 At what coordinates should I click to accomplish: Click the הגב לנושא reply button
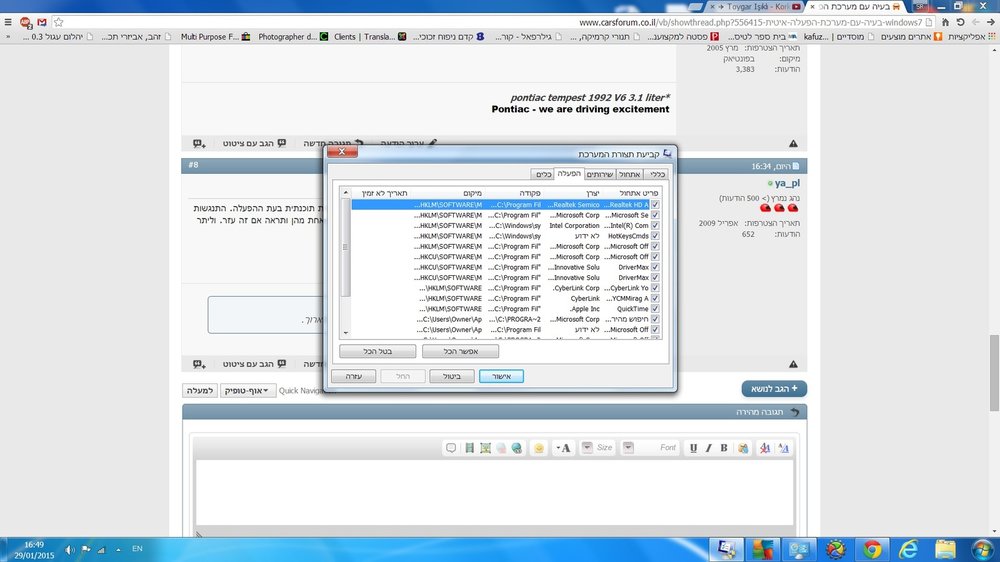coord(774,388)
